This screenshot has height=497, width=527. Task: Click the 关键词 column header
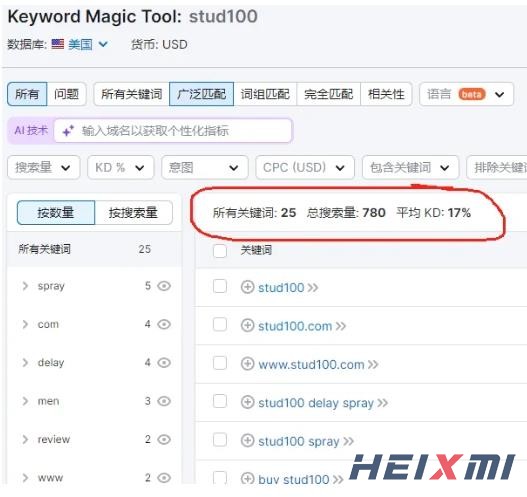[256, 250]
